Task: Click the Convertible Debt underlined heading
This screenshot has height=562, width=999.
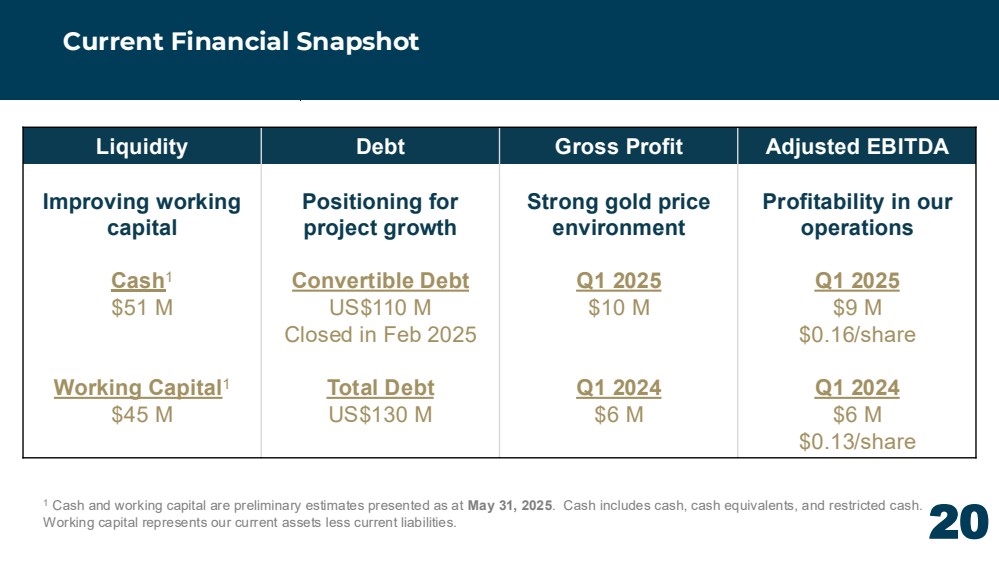Action: tap(380, 280)
